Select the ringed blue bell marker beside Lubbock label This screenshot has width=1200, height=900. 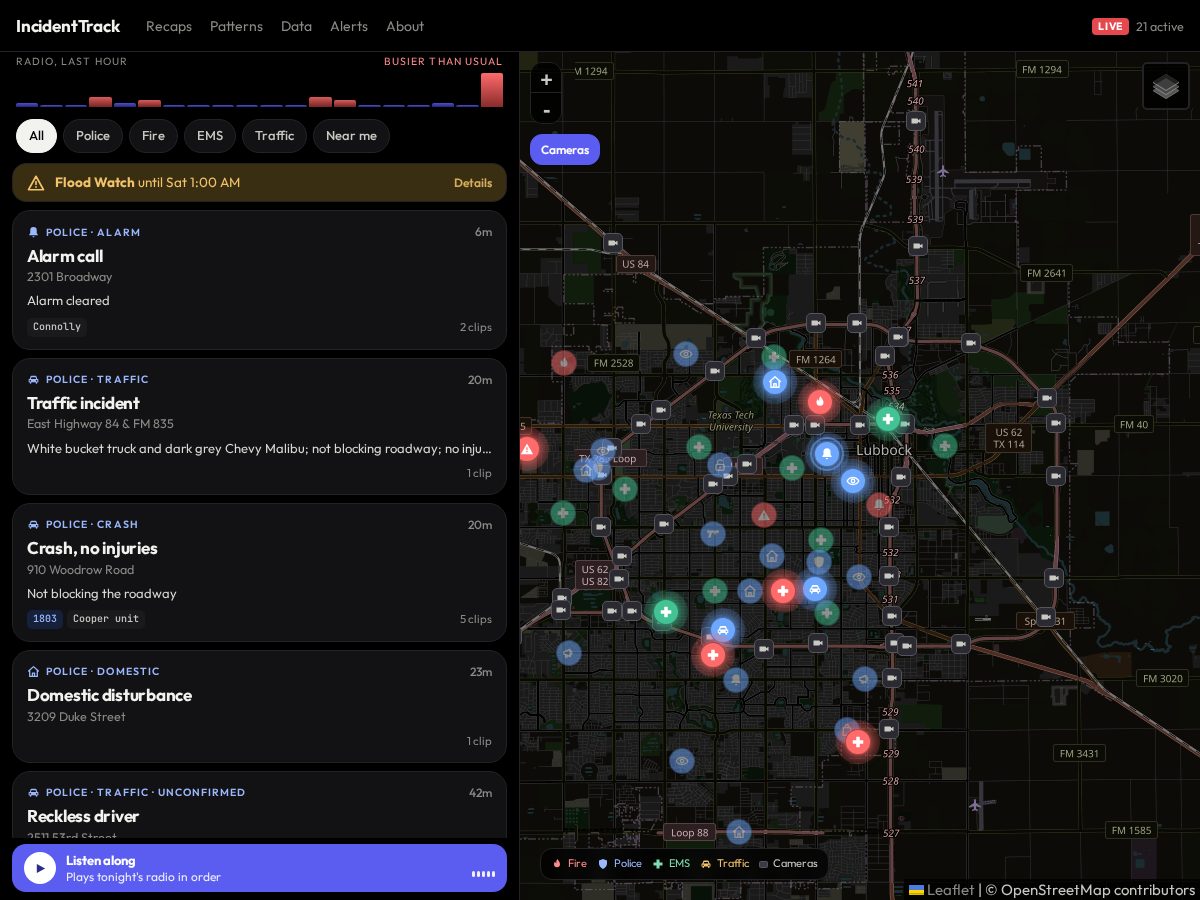click(x=827, y=454)
